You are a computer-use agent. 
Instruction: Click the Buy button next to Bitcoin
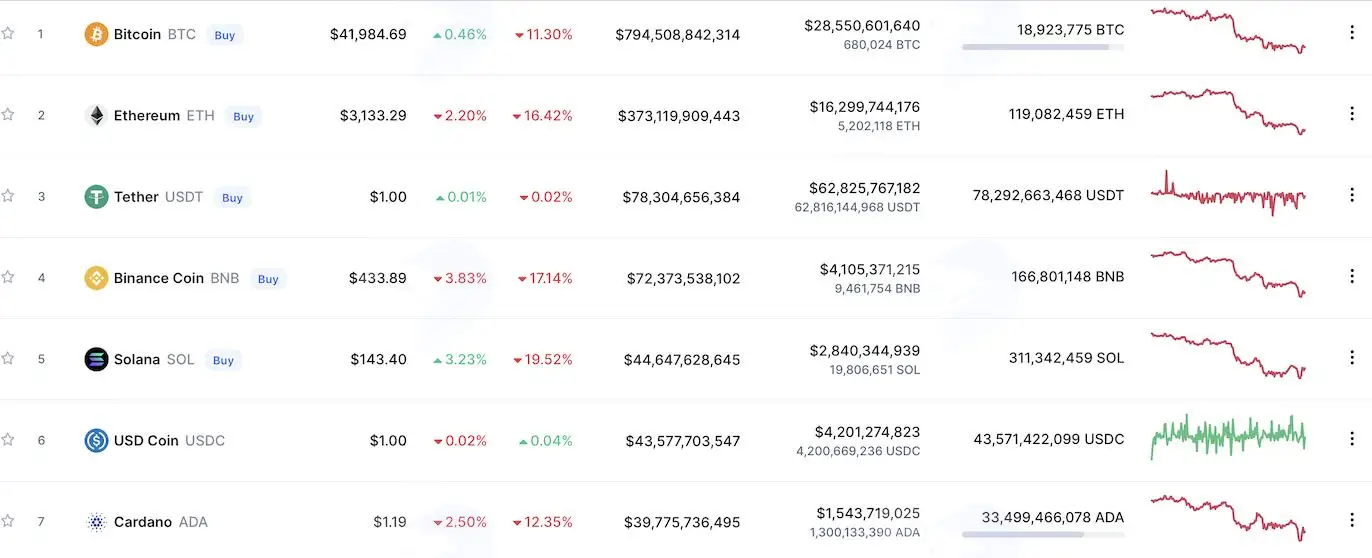(x=225, y=35)
